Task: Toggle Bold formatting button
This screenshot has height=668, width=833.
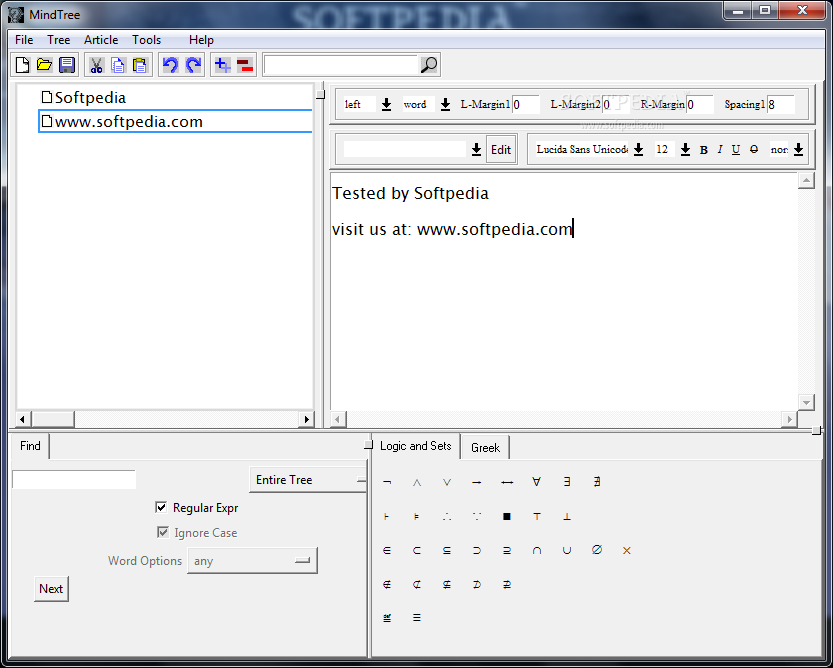Action: 703,150
